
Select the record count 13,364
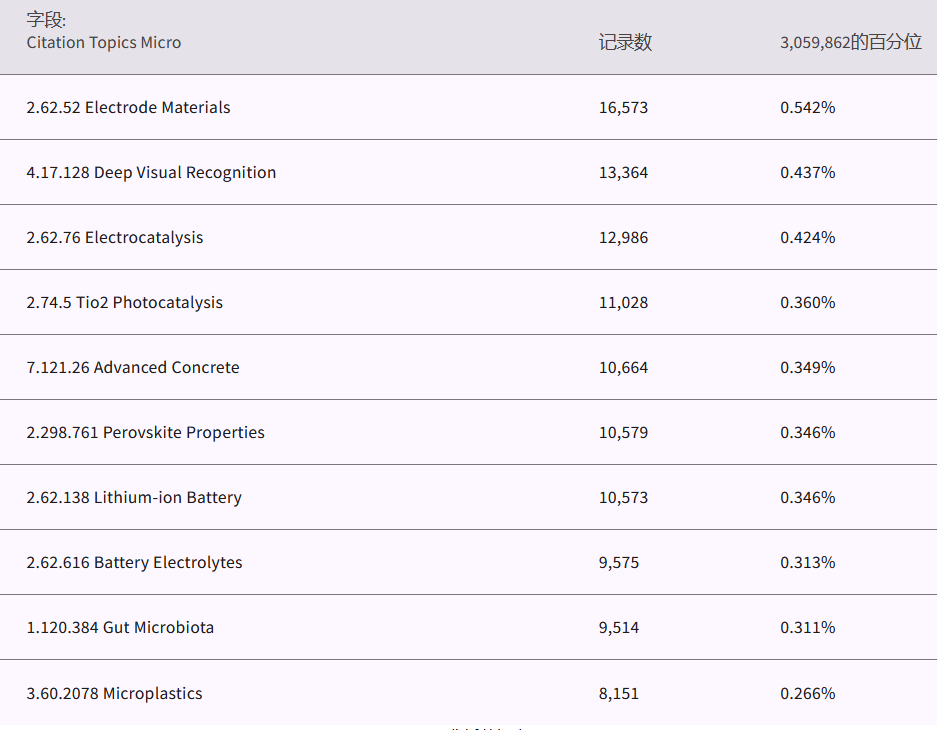coord(623,173)
